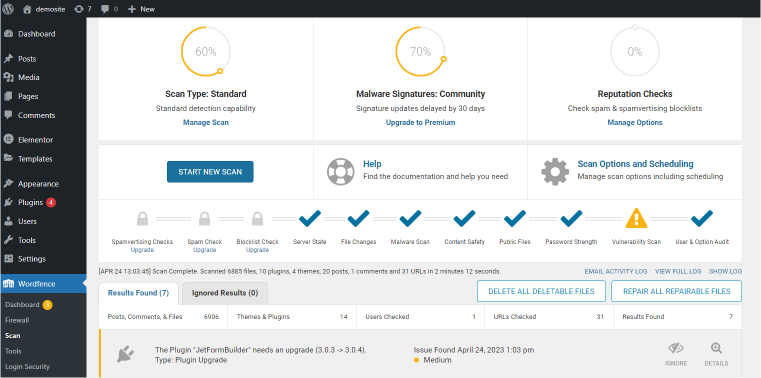
Task: Open the demosite home icon
Action: click(x=27, y=9)
